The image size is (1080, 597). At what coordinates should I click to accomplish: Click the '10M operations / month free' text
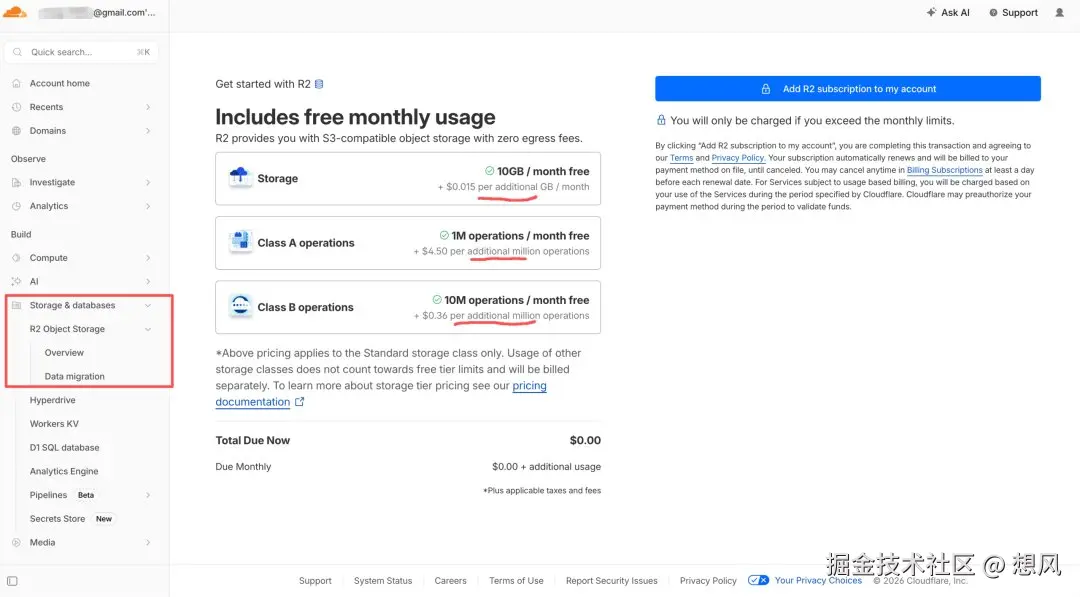[517, 300]
